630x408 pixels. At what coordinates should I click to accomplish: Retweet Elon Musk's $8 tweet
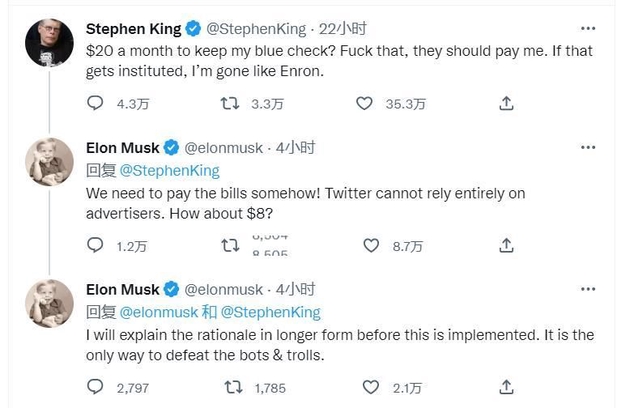click(x=230, y=245)
